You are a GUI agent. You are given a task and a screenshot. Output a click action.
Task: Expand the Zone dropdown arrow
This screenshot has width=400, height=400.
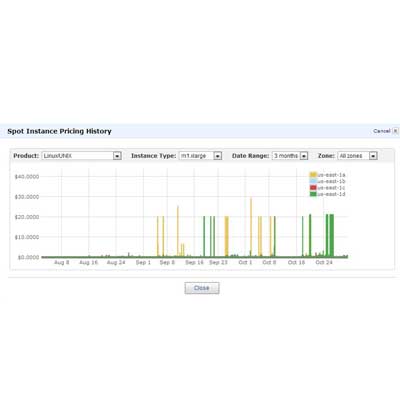[373, 156]
